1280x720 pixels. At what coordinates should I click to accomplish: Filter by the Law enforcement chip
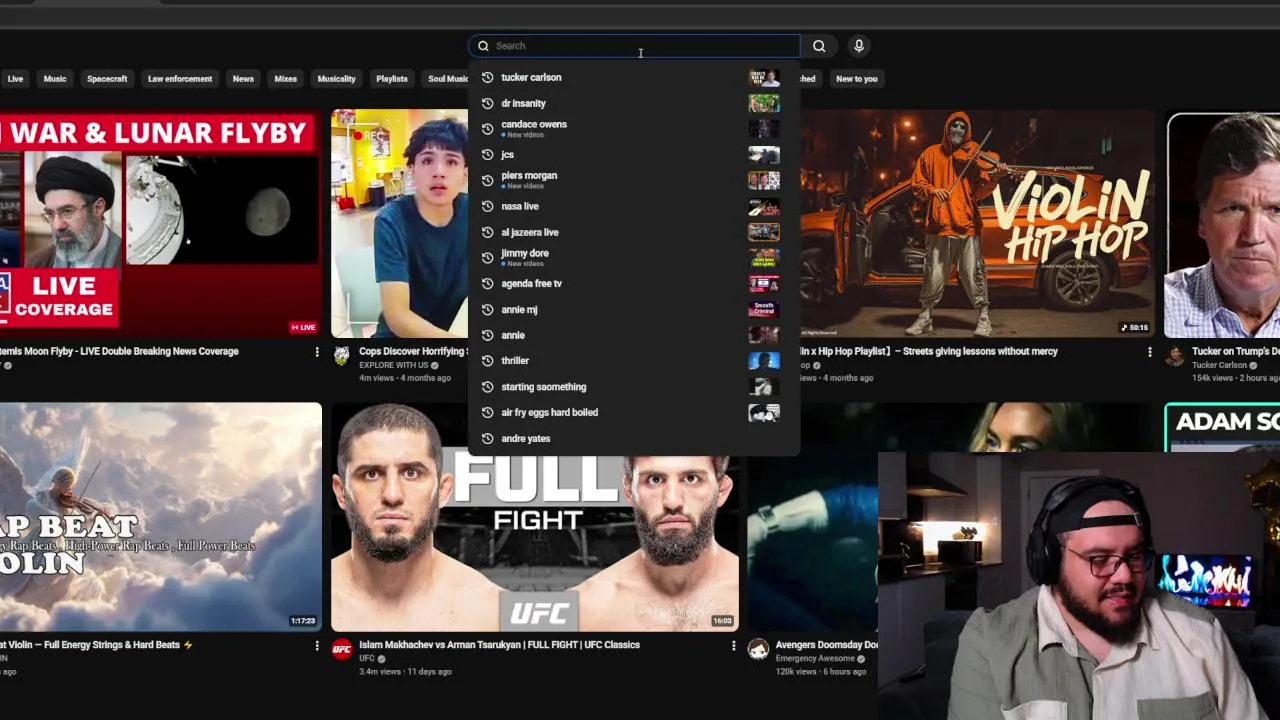pyautogui.click(x=180, y=79)
